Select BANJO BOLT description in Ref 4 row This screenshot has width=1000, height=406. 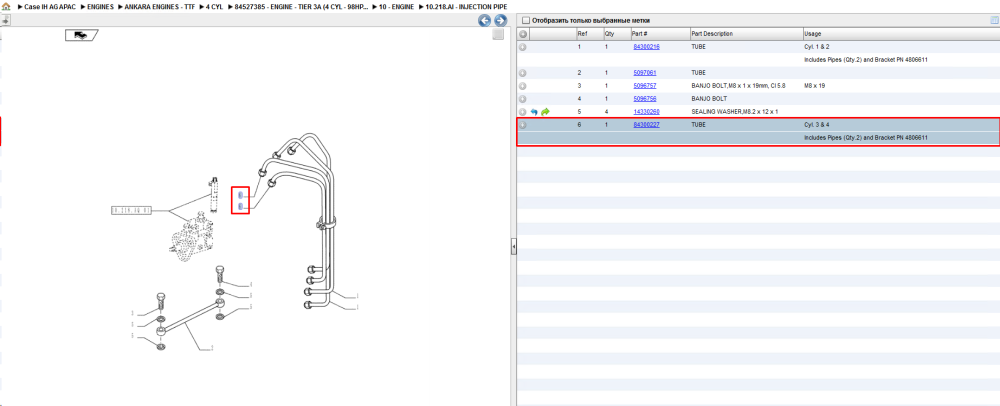click(709, 99)
